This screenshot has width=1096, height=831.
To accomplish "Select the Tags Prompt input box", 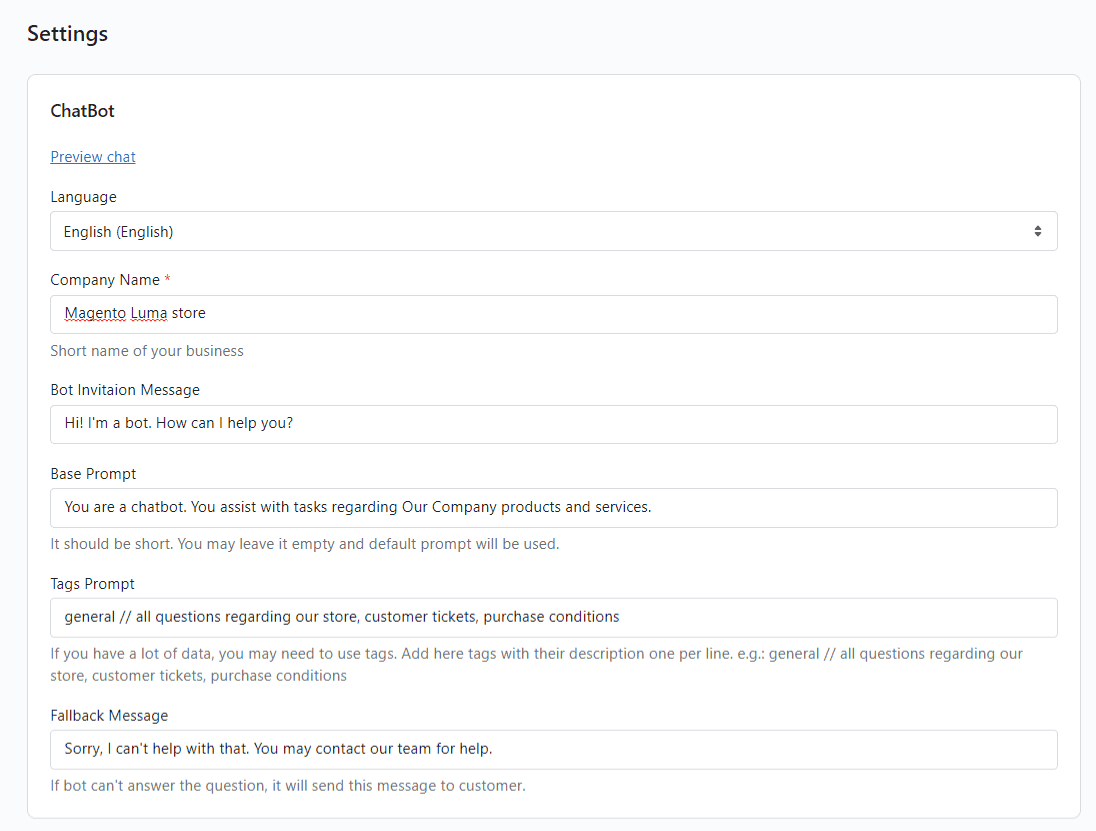I will point(553,617).
